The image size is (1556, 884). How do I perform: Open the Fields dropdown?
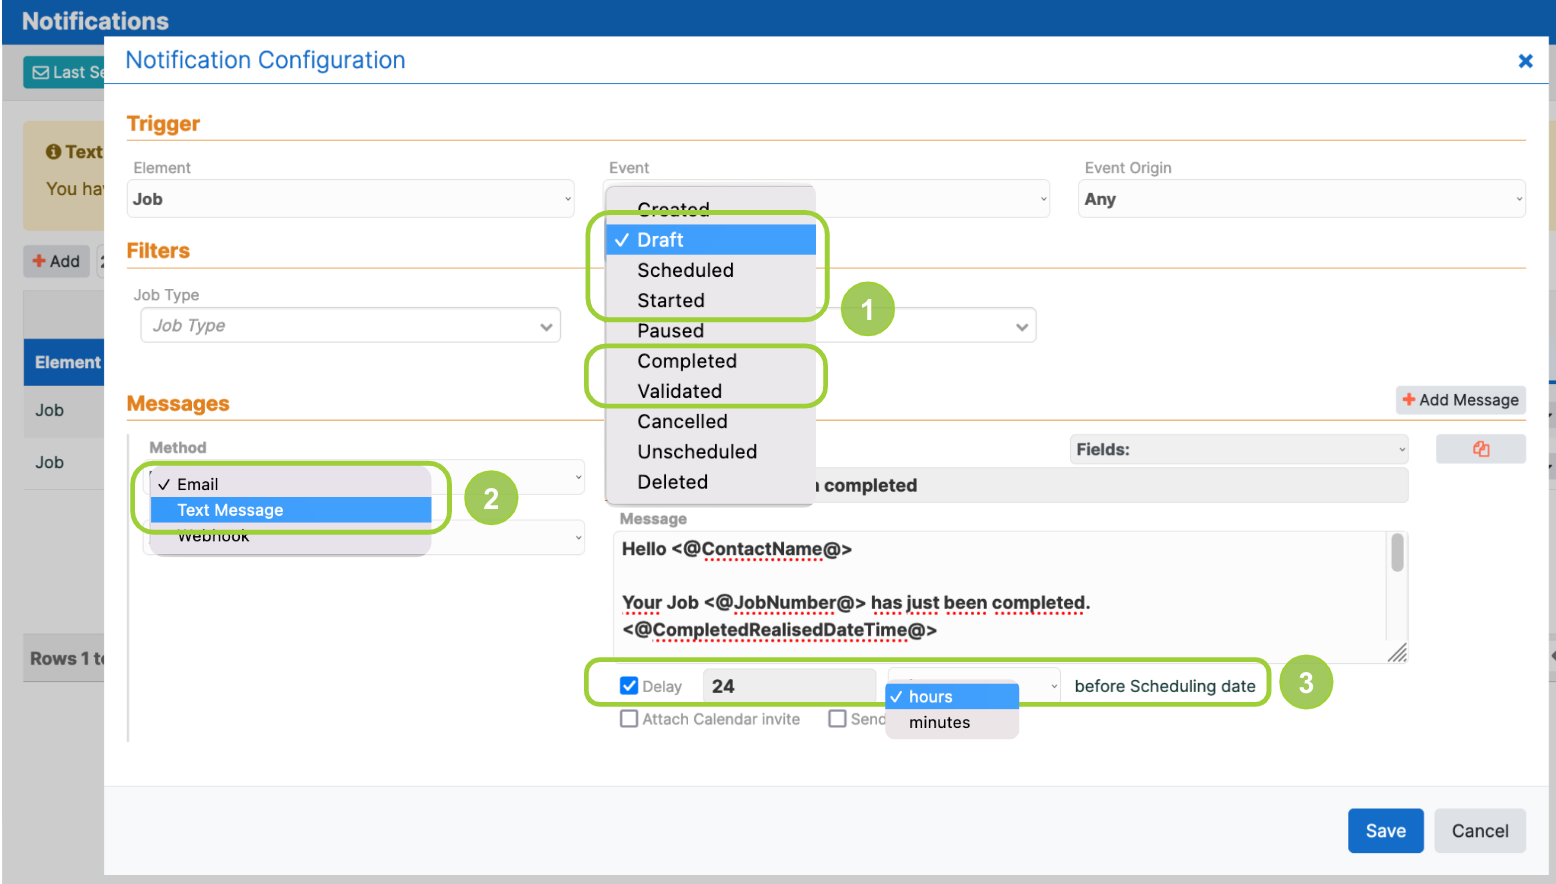[x=1239, y=449]
